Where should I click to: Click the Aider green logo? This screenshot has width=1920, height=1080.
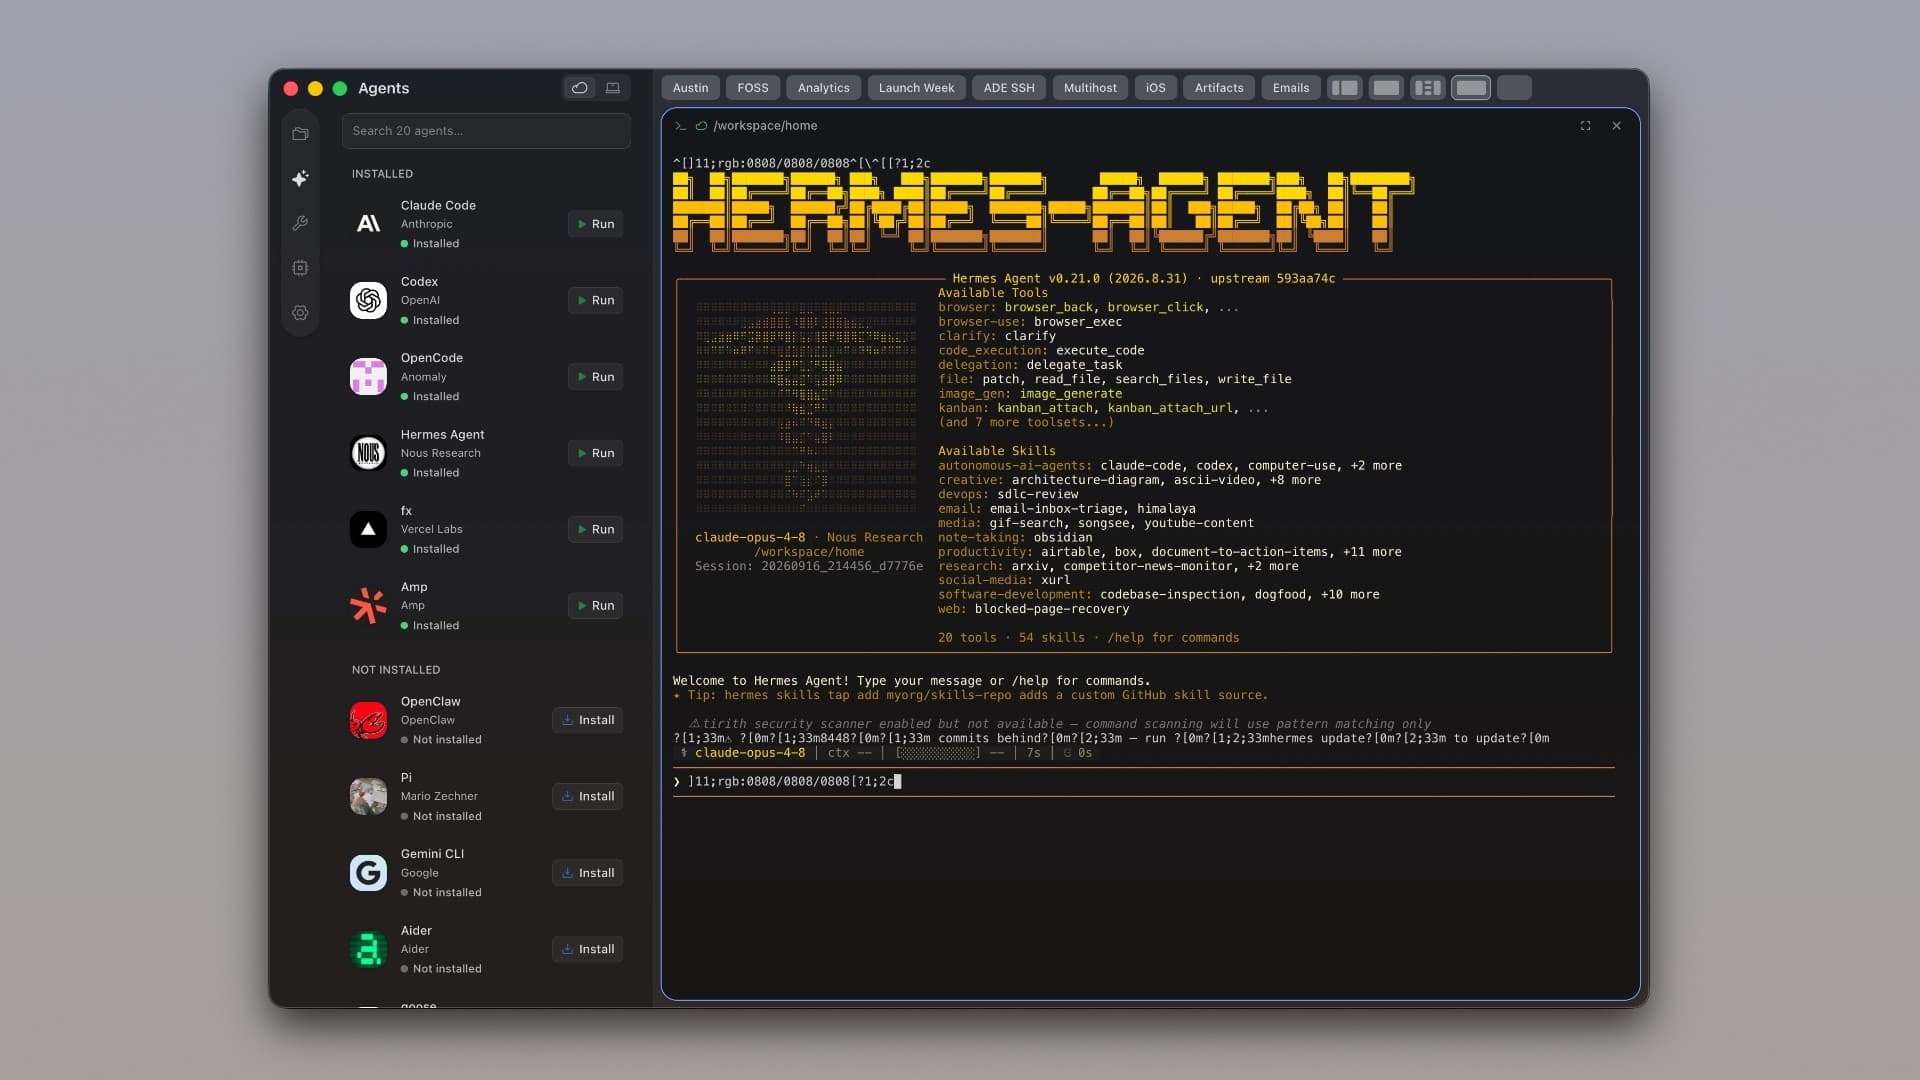(x=368, y=949)
